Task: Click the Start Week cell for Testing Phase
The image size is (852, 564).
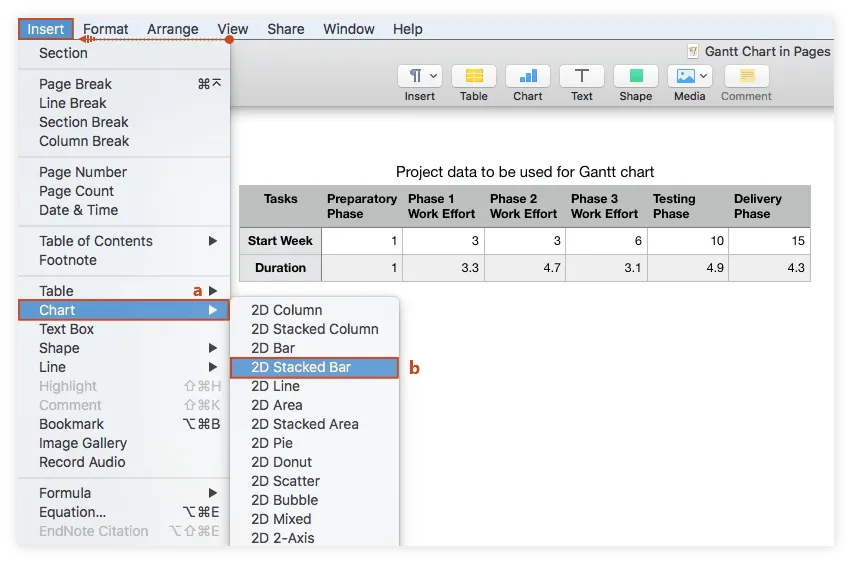Action: [687, 241]
